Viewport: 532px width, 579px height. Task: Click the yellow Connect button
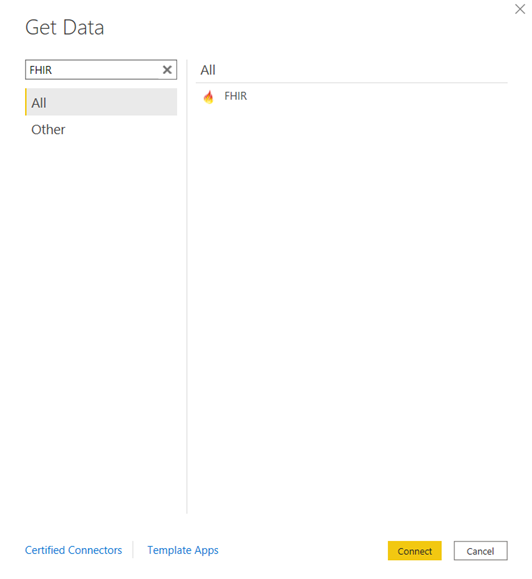(415, 551)
